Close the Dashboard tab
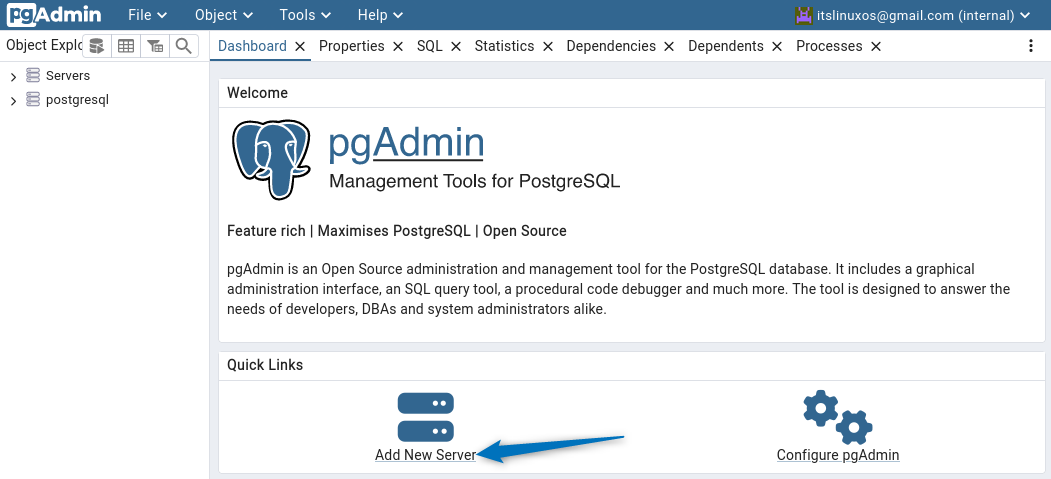The height and width of the screenshot is (479, 1051). 300,46
